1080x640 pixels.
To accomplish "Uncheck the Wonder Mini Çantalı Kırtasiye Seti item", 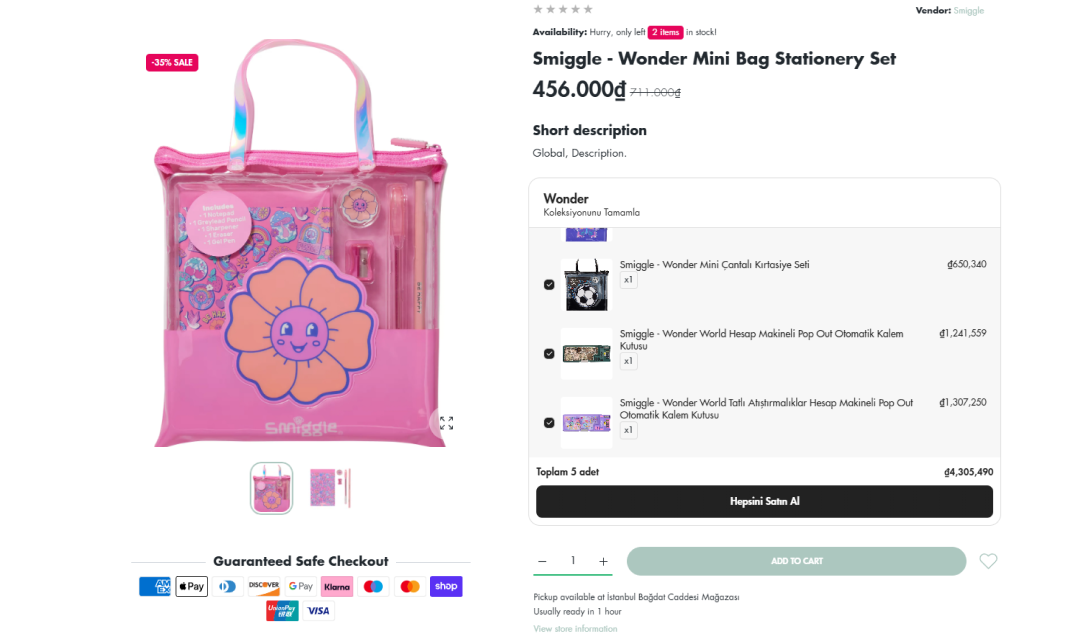I will (x=548, y=284).
